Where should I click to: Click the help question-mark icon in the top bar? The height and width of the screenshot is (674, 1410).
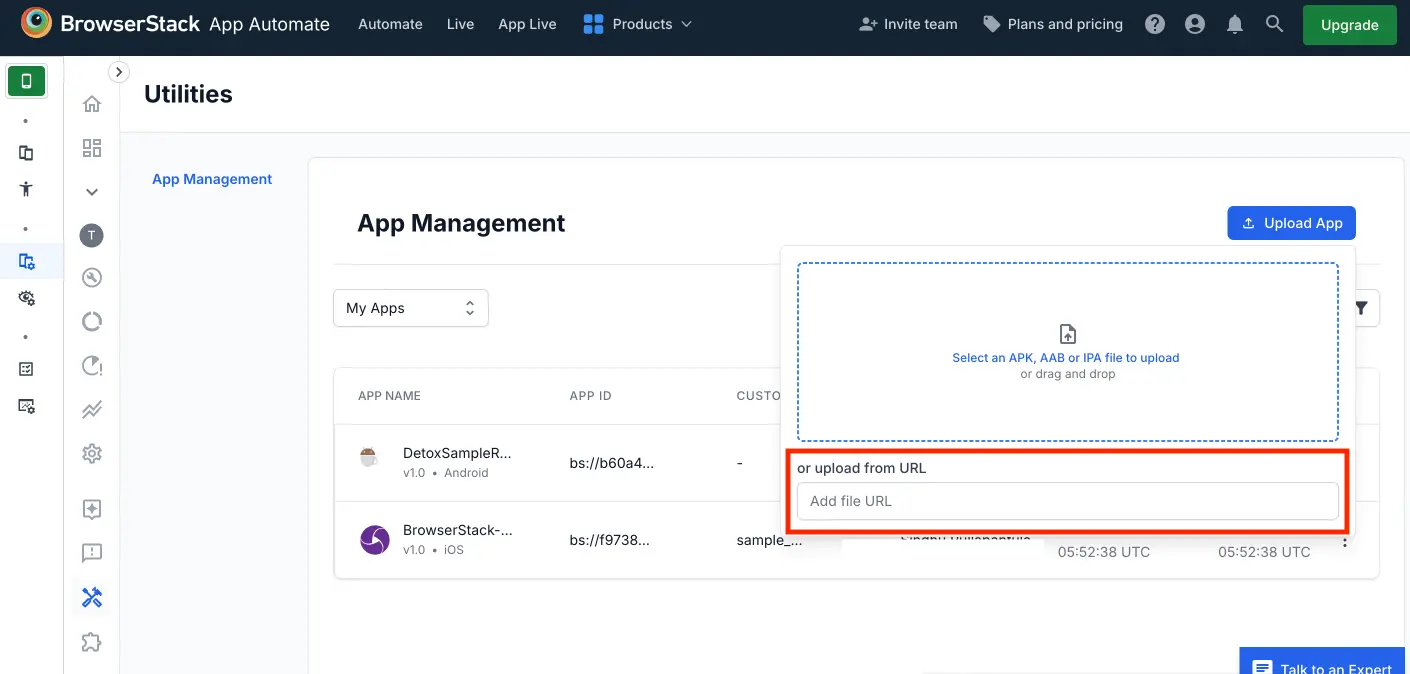(1154, 23)
